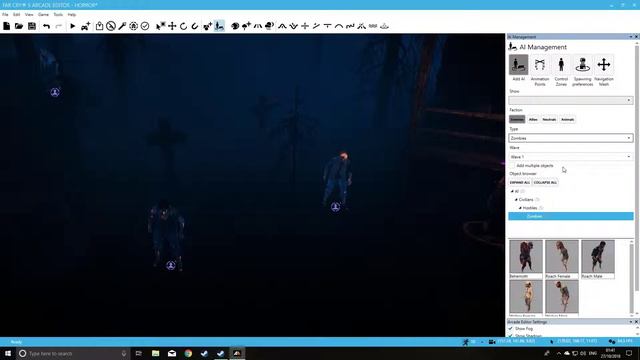
Task: Open the Show dropdown
Action: [571, 100]
